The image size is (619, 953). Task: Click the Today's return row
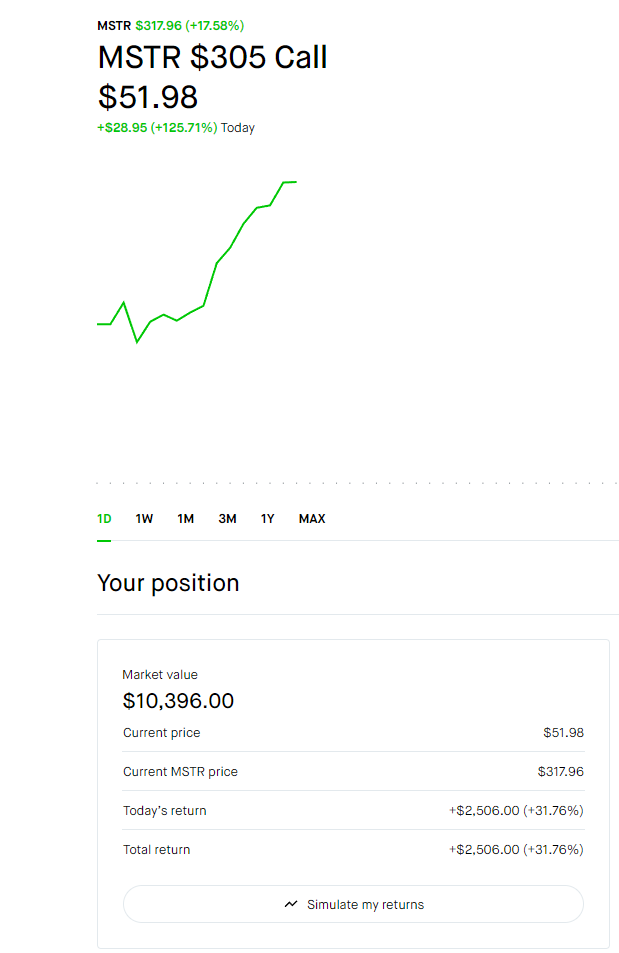click(353, 810)
